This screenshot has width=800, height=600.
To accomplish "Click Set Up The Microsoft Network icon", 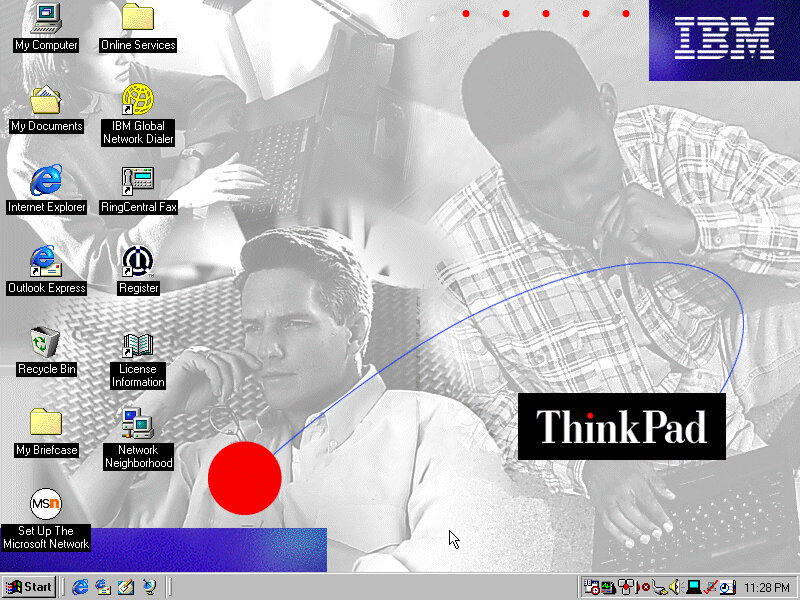I will 46,505.
